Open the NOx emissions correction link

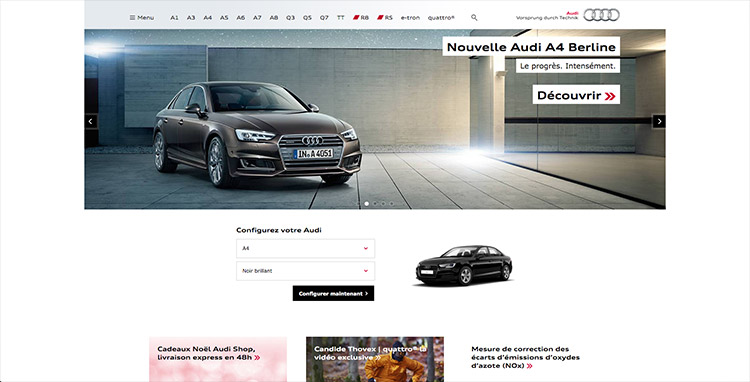click(x=525, y=357)
